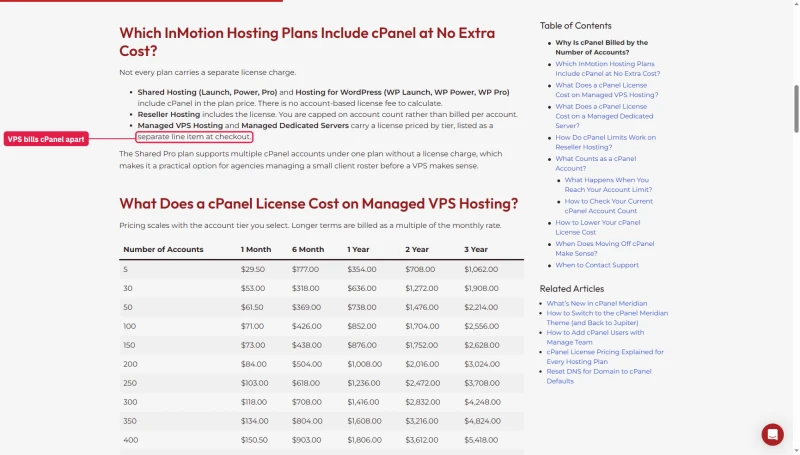Click the '2 Year' column header
This screenshot has height=455, width=800.
[x=417, y=249]
